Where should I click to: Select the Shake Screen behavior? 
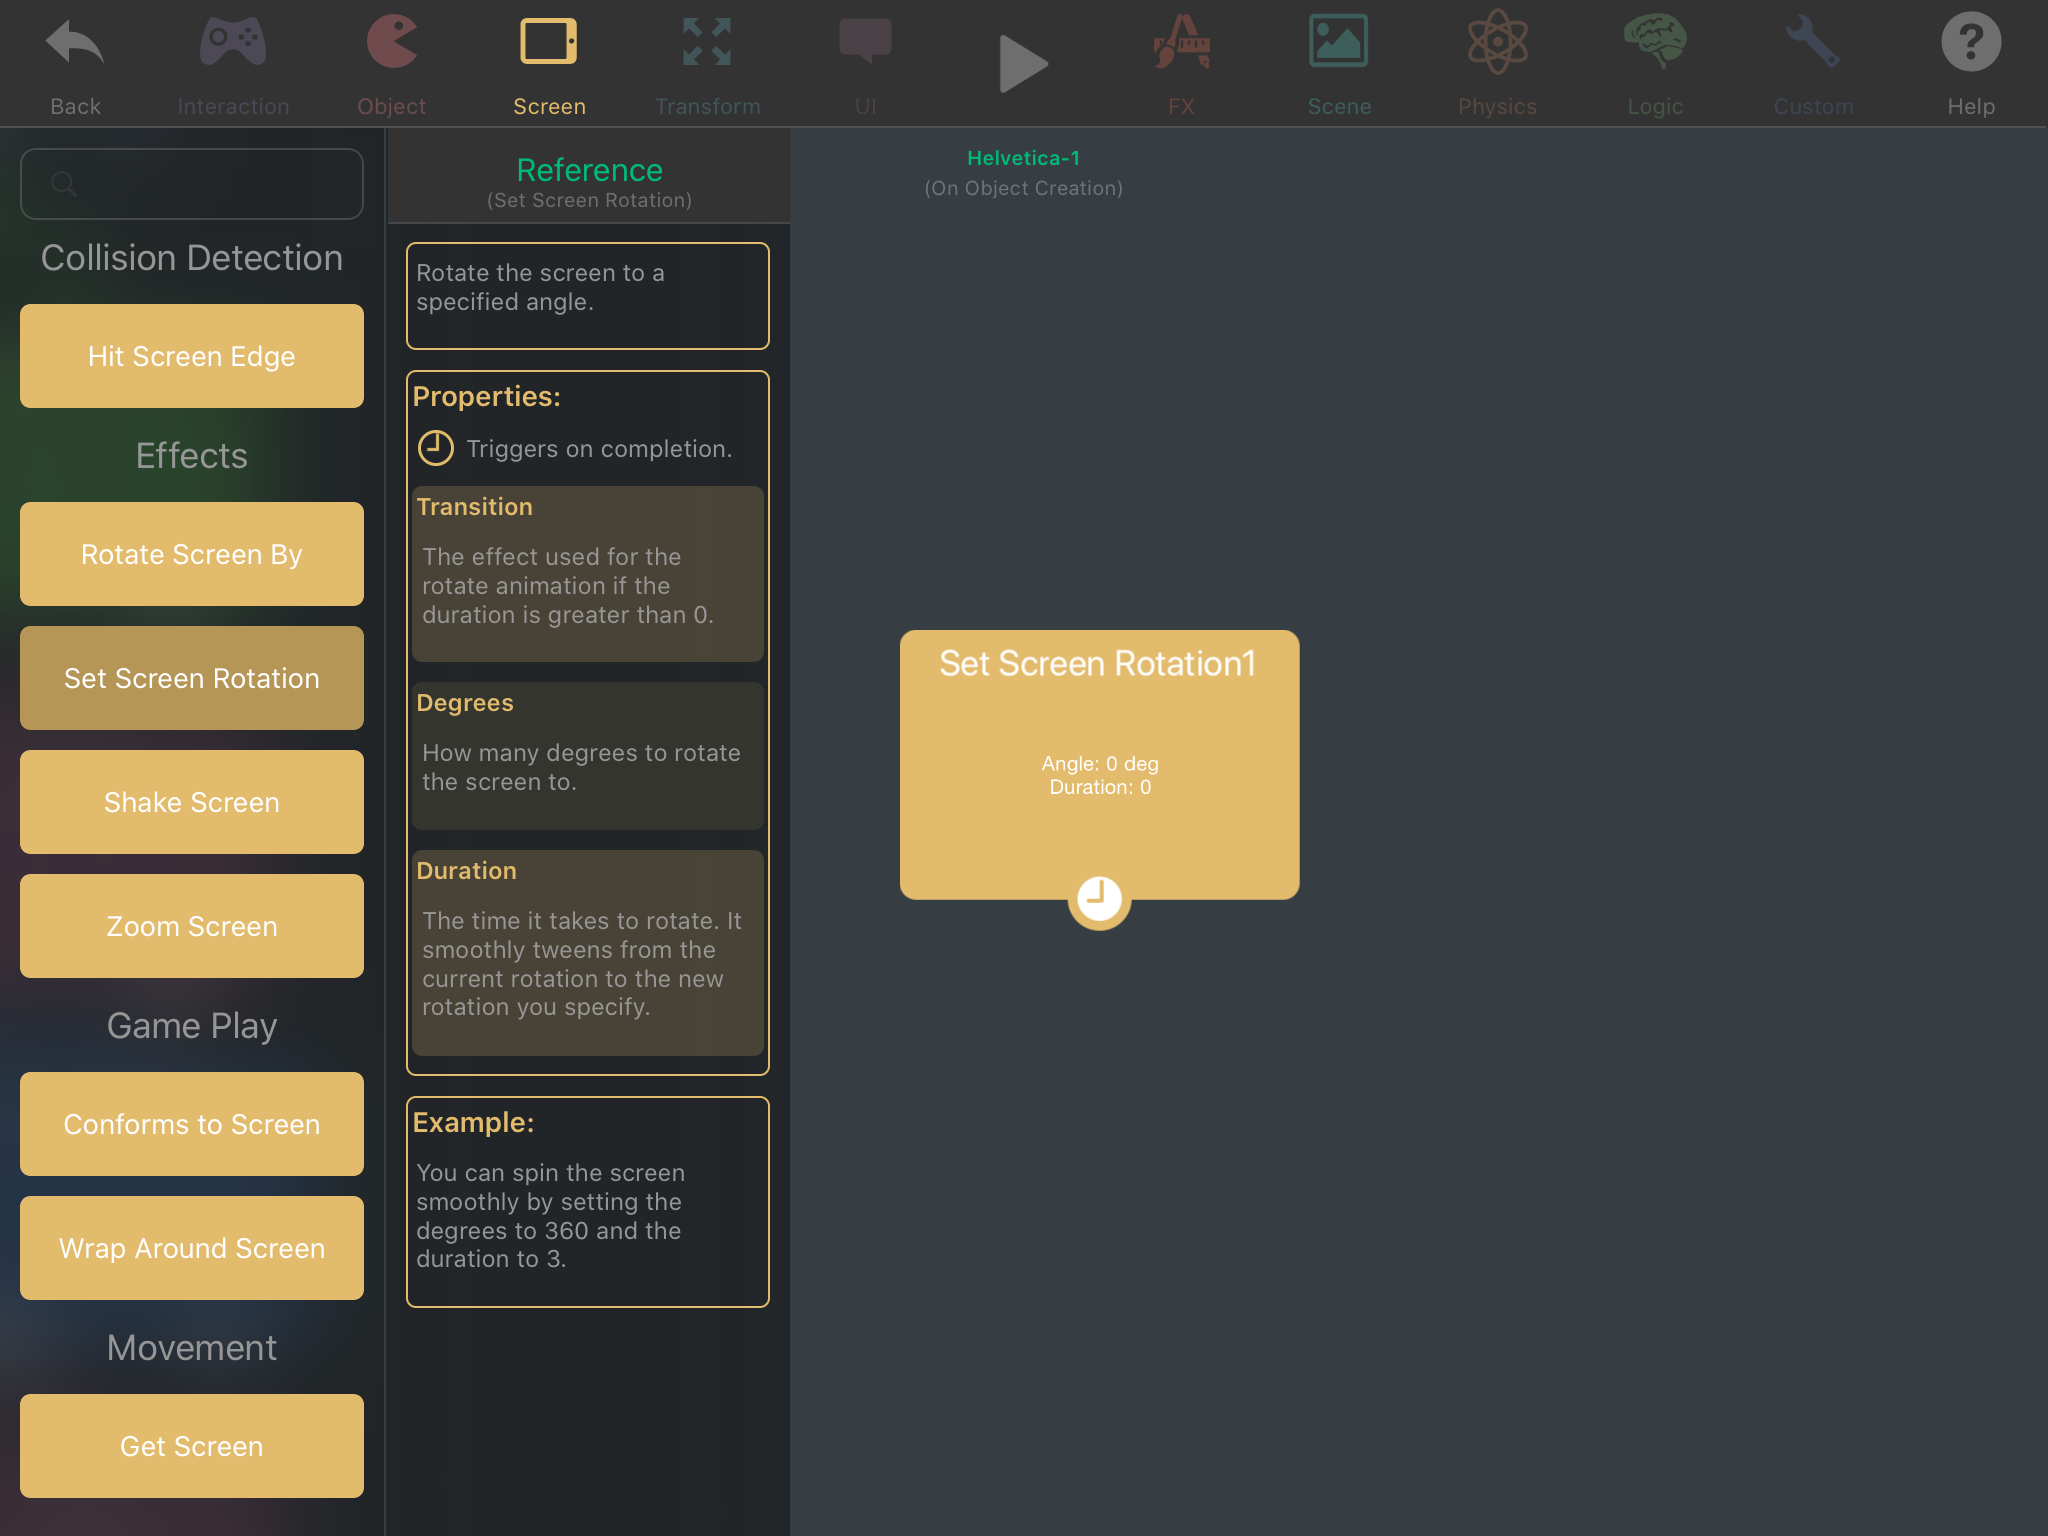[x=192, y=802]
